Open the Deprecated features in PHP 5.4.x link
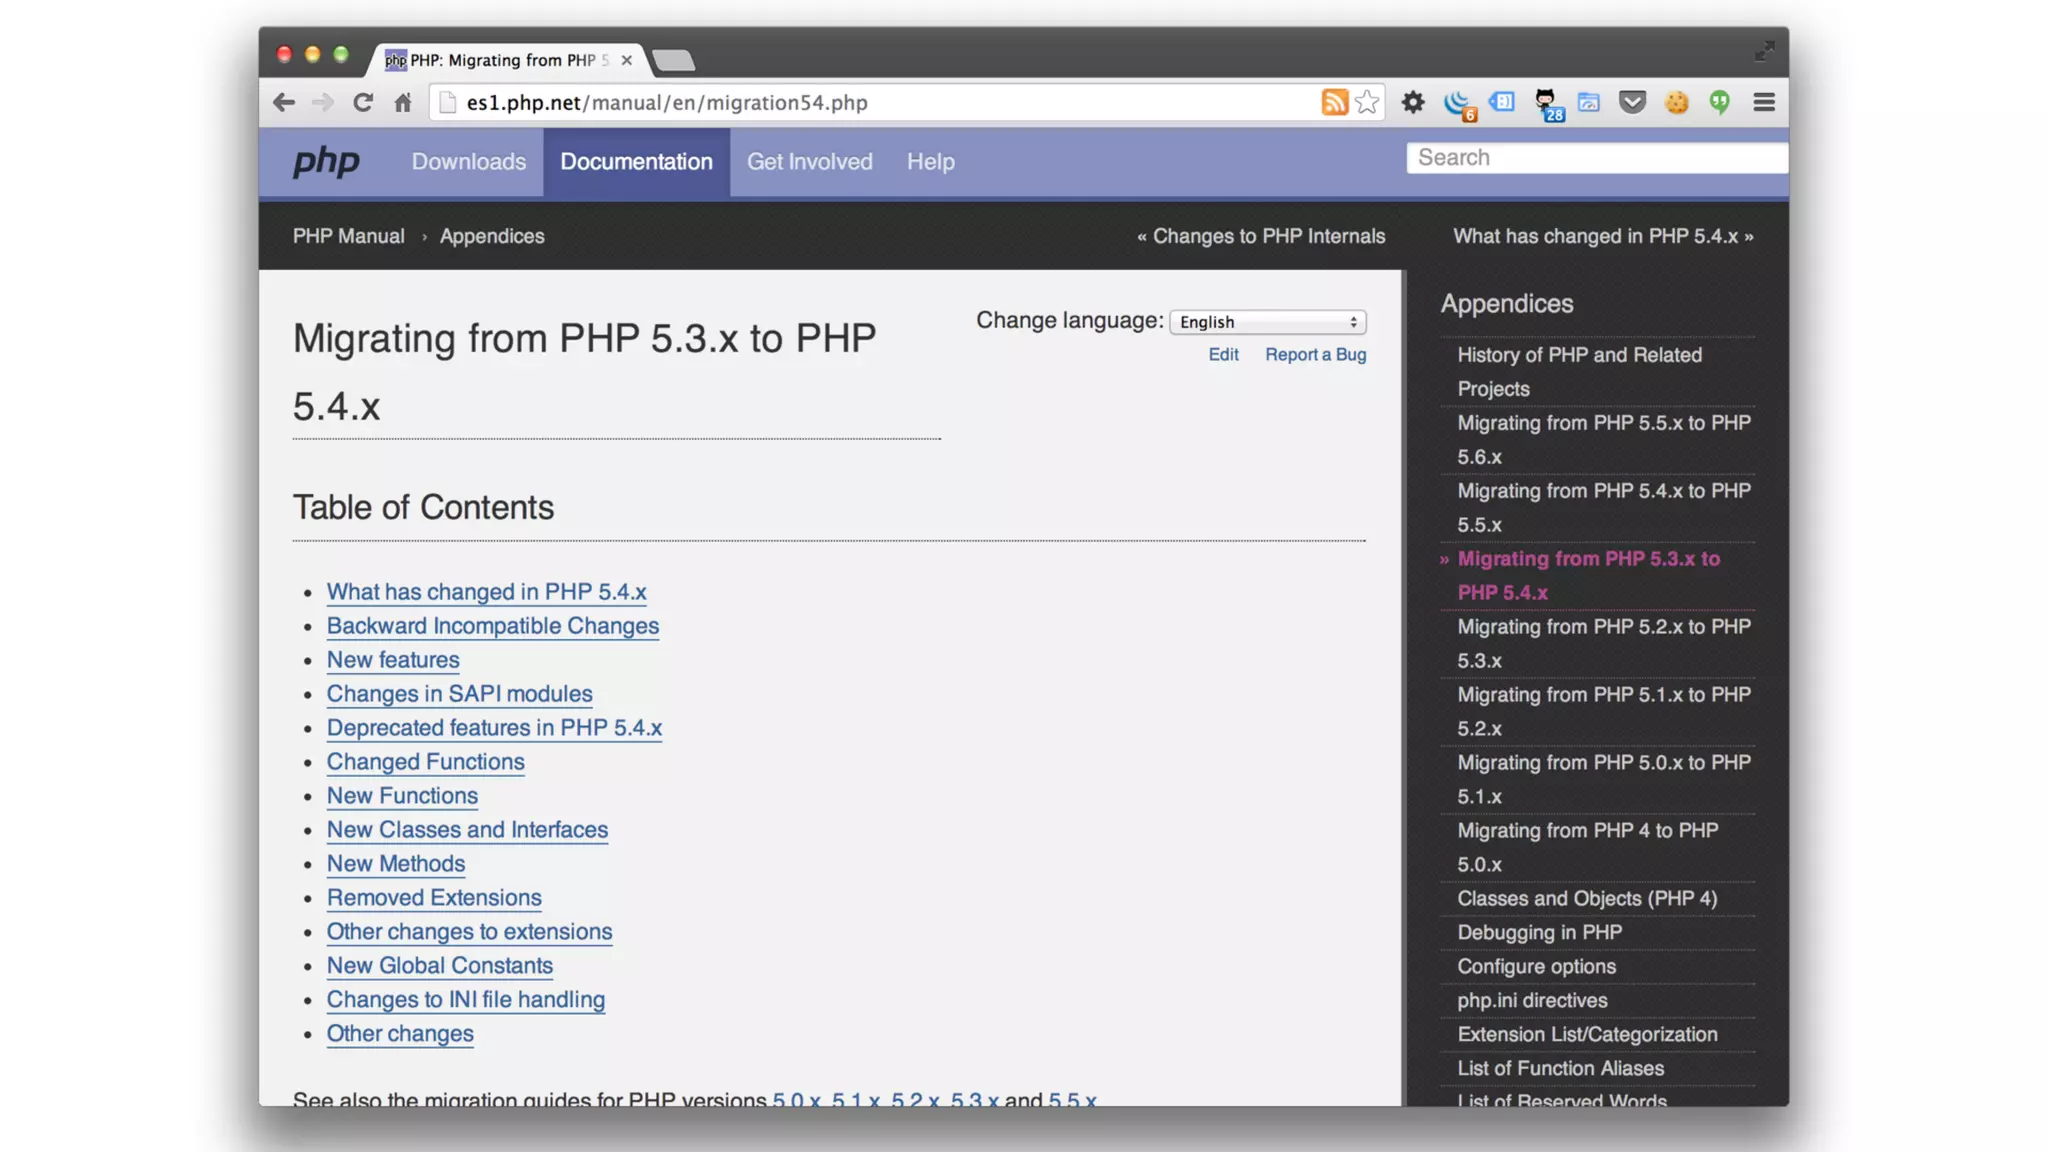This screenshot has width=2048, height=1152. 494,728
